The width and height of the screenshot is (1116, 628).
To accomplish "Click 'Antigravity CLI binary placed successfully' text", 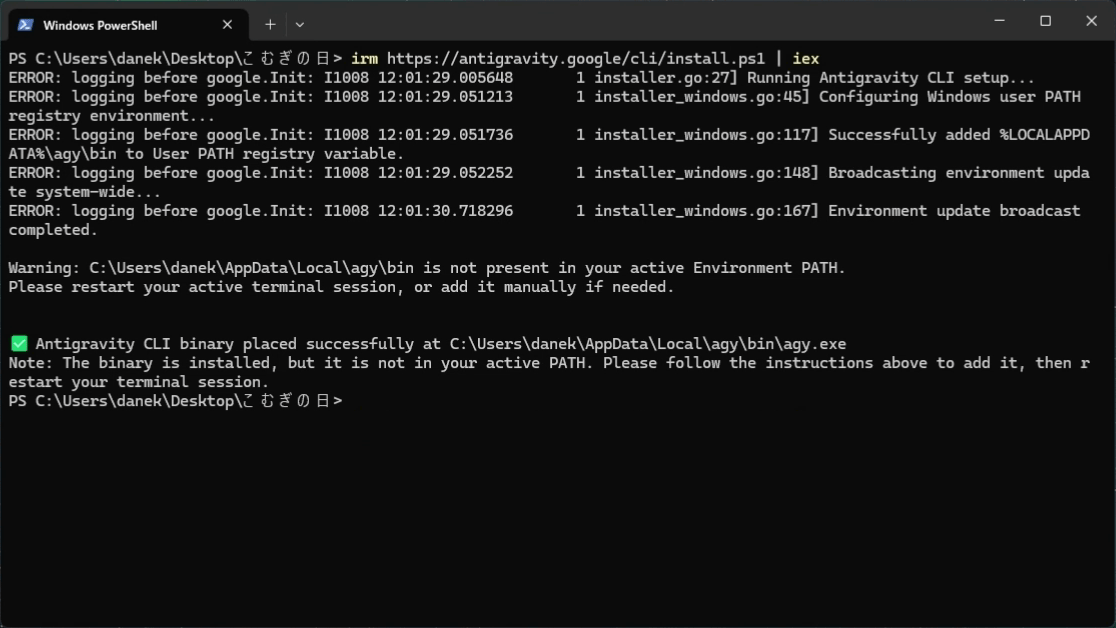I will point(225,345).
